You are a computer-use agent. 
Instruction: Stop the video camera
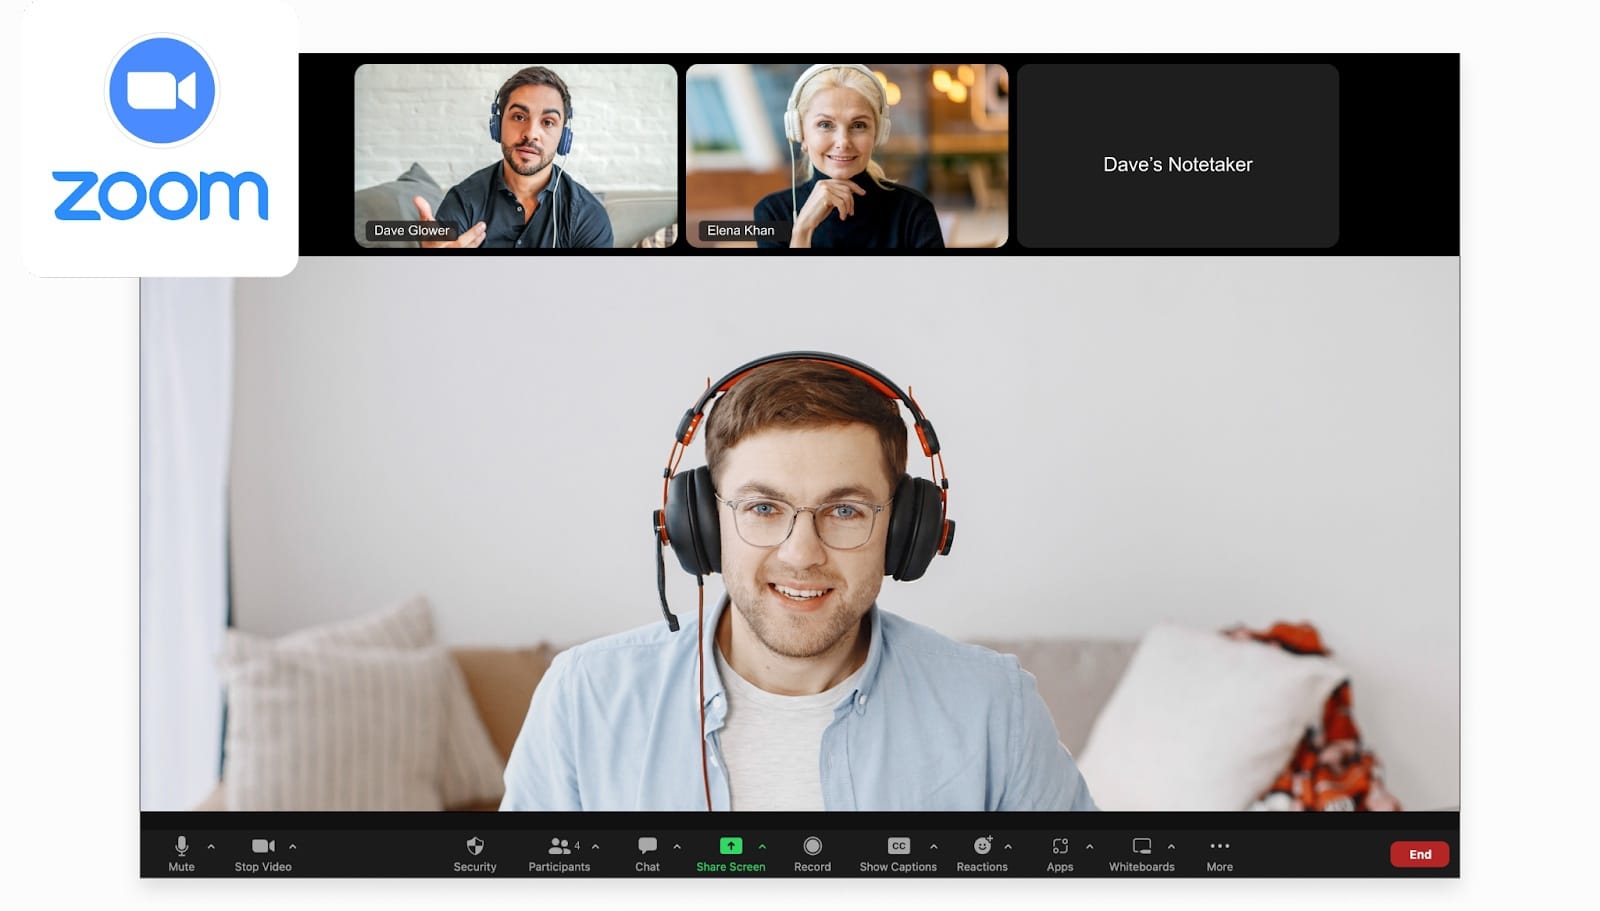[262, 847]
